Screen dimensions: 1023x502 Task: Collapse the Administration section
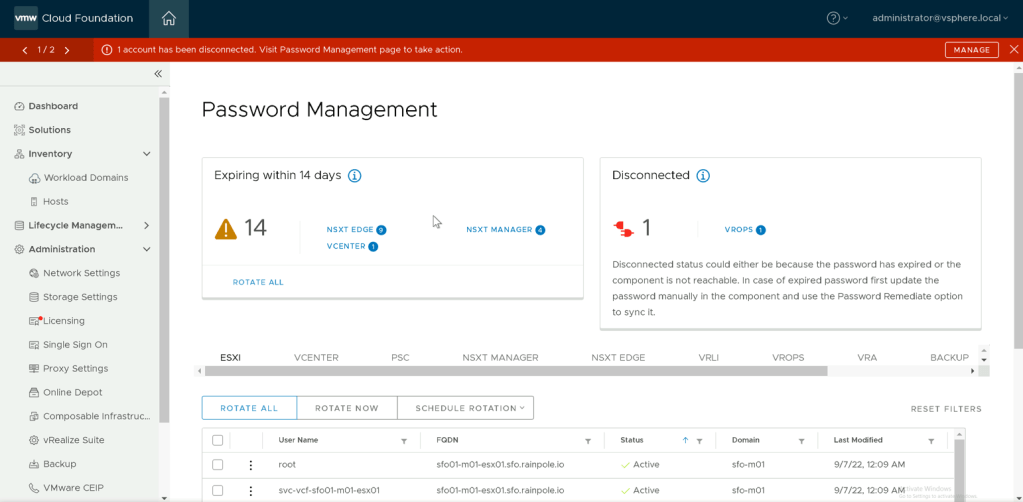(x=147, y=249)
